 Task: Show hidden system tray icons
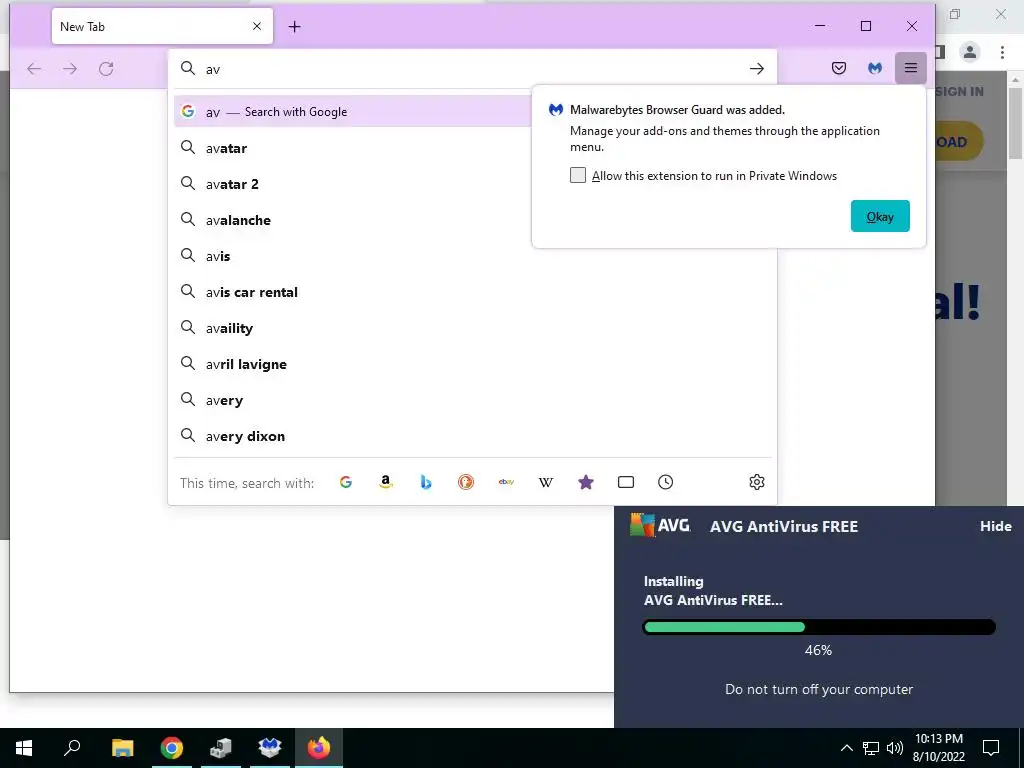coord(846,748)
